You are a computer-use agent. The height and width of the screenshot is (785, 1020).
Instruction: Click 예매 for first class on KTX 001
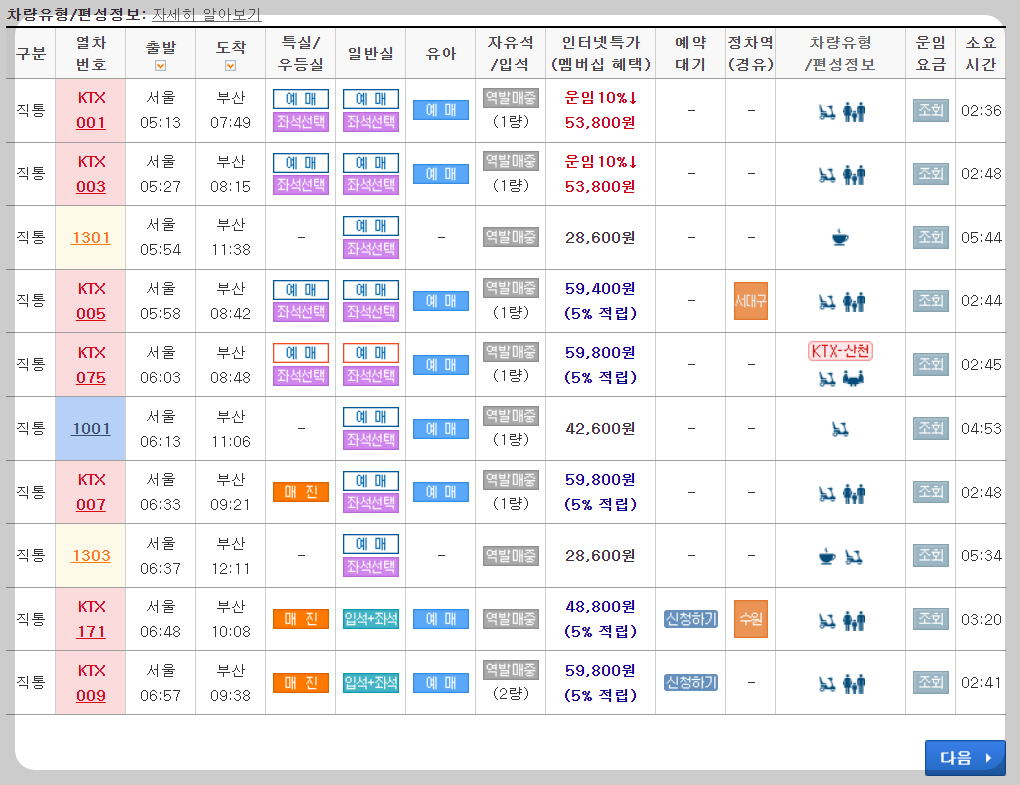coord(299,99)
